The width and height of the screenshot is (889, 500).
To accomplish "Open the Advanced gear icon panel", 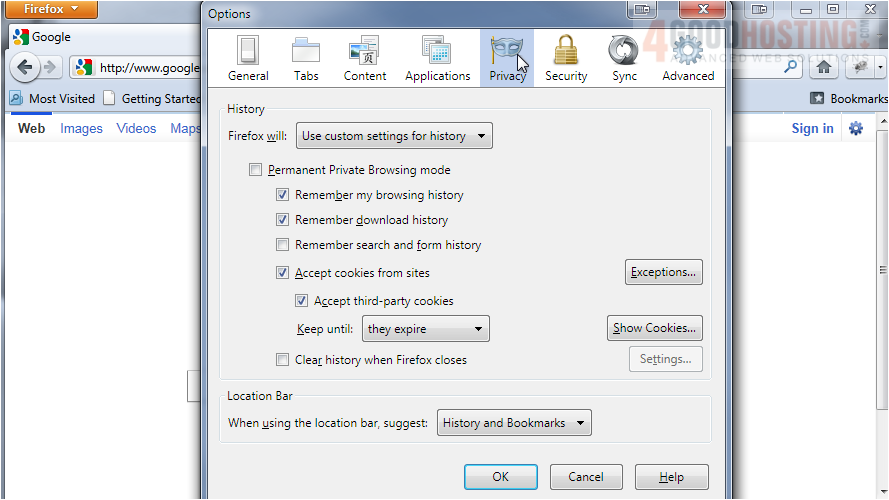I will (688, 58).
